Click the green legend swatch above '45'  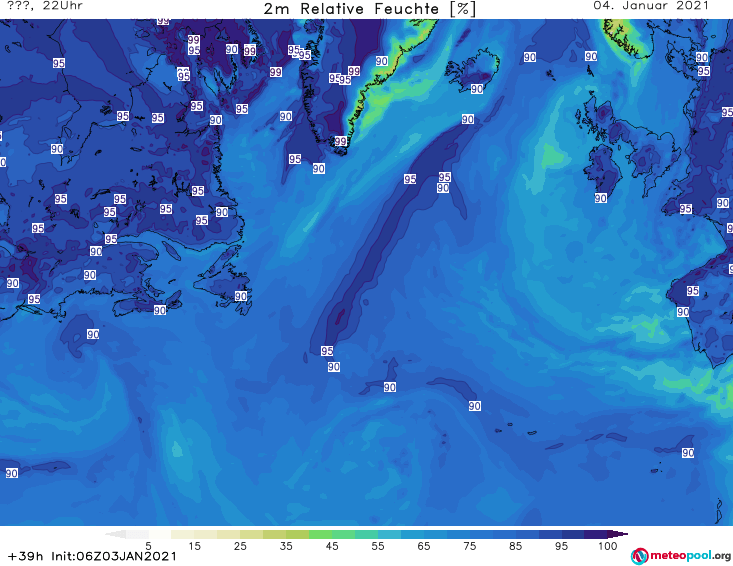click(x=320, y=534)
